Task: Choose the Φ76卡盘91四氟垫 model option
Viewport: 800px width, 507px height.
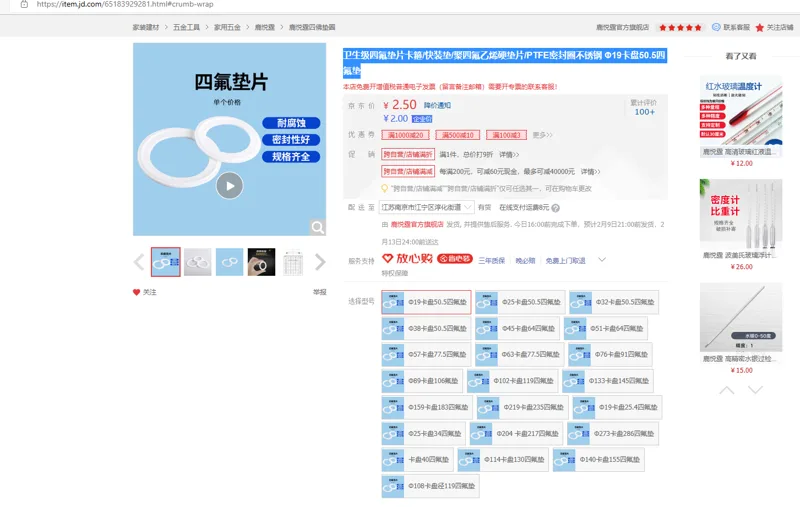Action: click(610, 354)
